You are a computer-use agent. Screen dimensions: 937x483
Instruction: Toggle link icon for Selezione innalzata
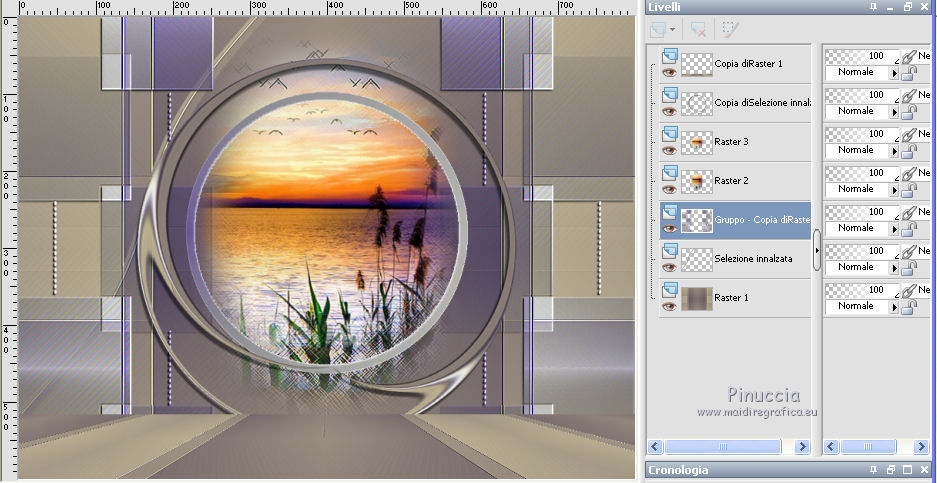coord(909,250)
